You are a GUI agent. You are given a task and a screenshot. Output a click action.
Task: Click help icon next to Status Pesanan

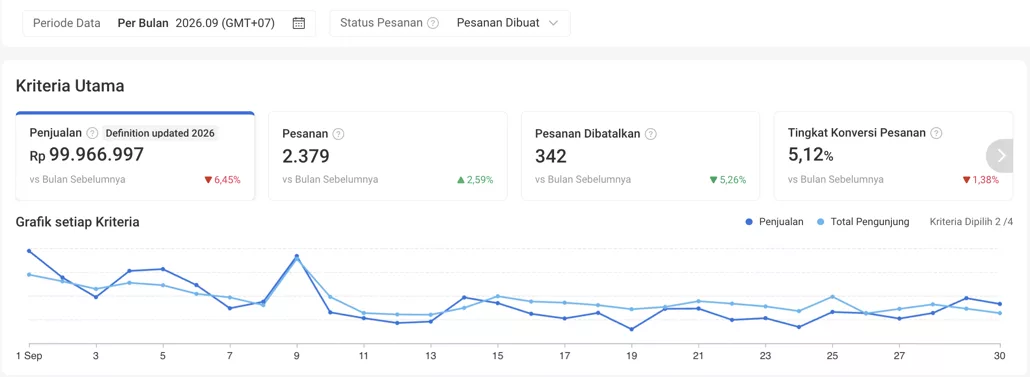(432, 23)
